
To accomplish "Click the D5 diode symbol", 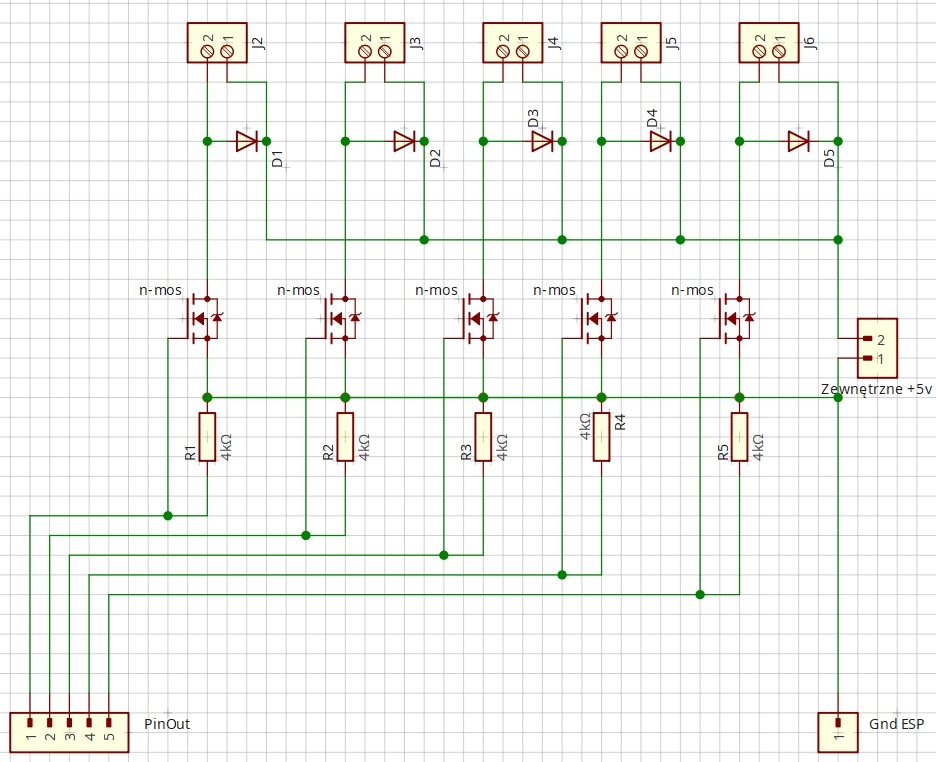I will tap(798, 141).
